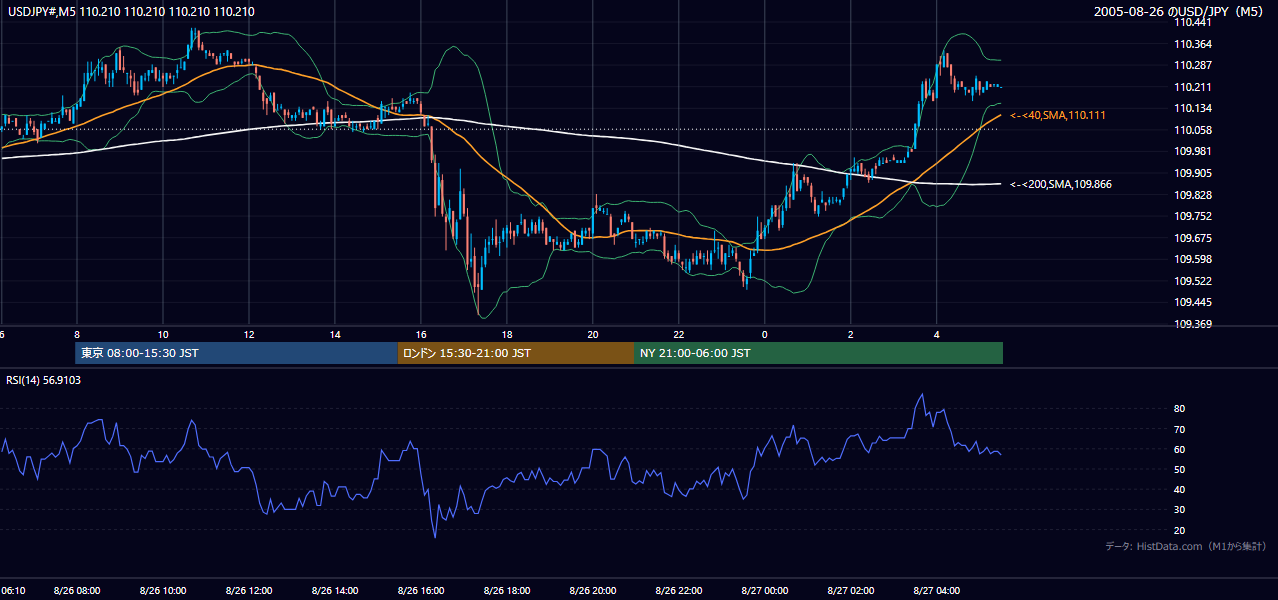Click the 8/26 08:00 timestamp label

[76, 591]
